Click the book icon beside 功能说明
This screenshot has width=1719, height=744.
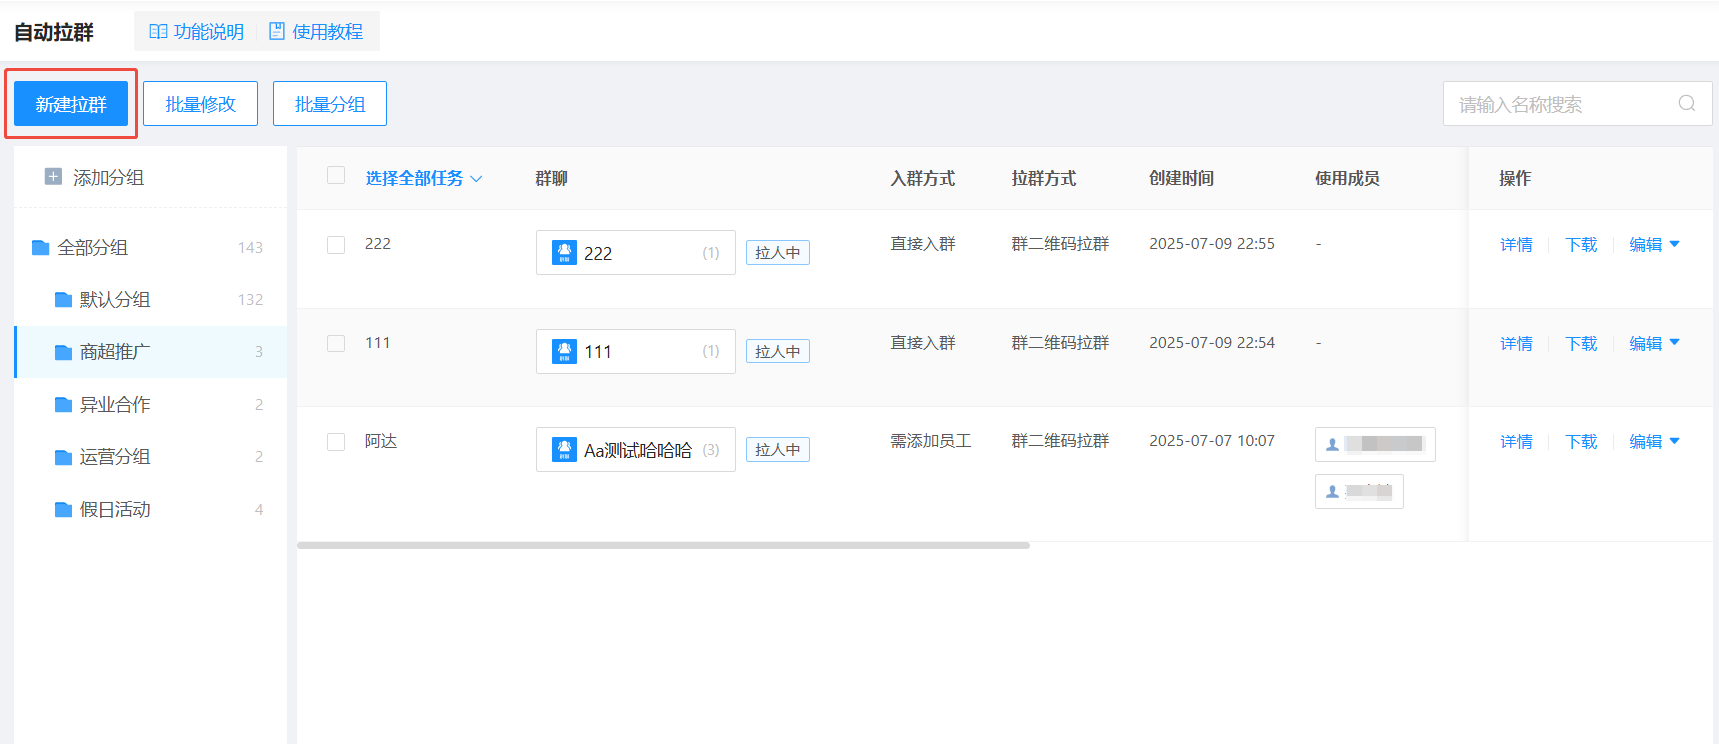(158, 32)
